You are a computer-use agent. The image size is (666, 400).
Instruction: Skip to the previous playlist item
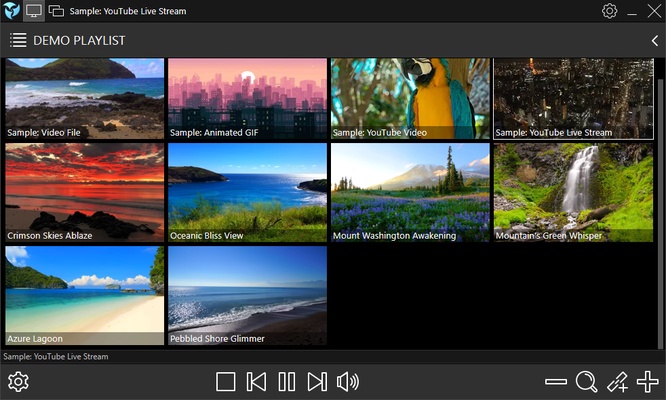[x=256, y=382]
